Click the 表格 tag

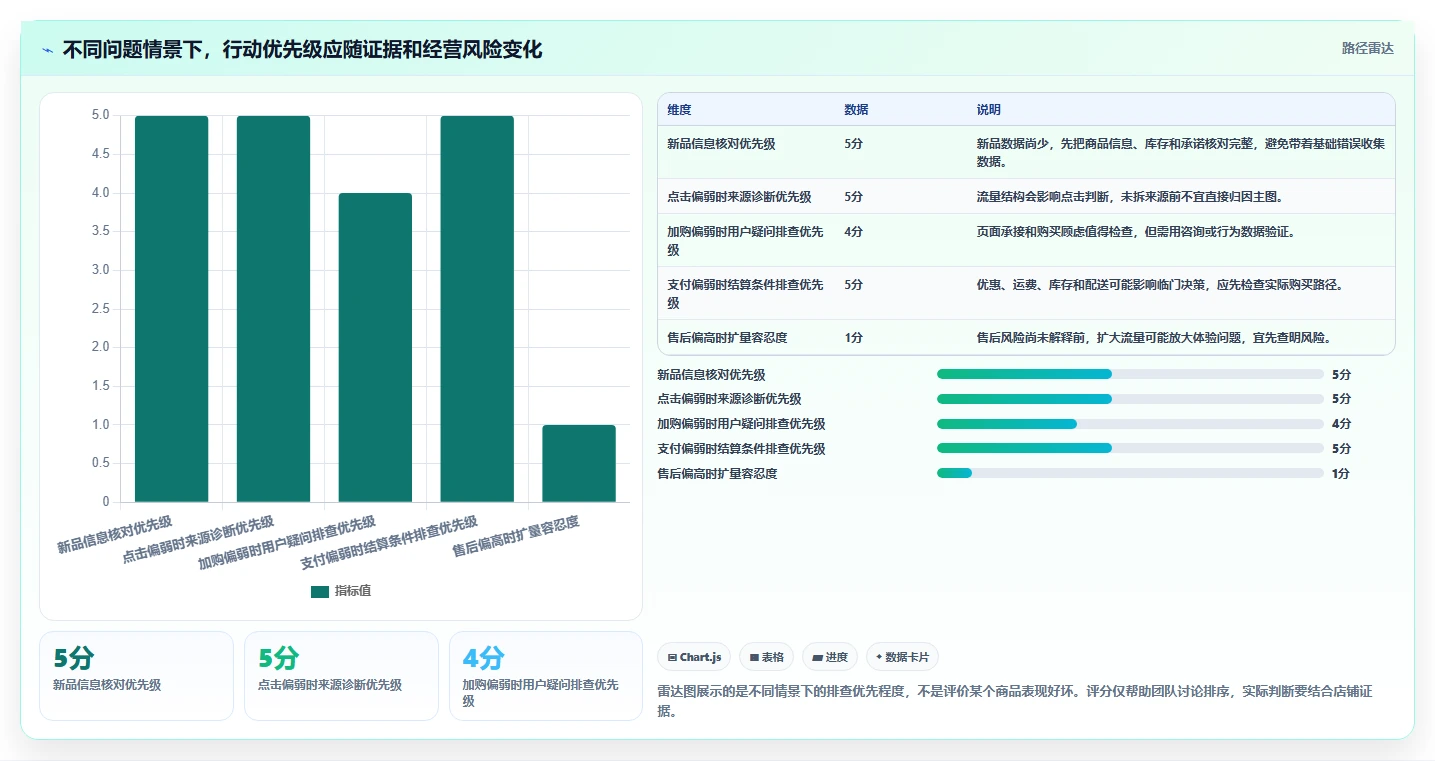pos(766,657)
